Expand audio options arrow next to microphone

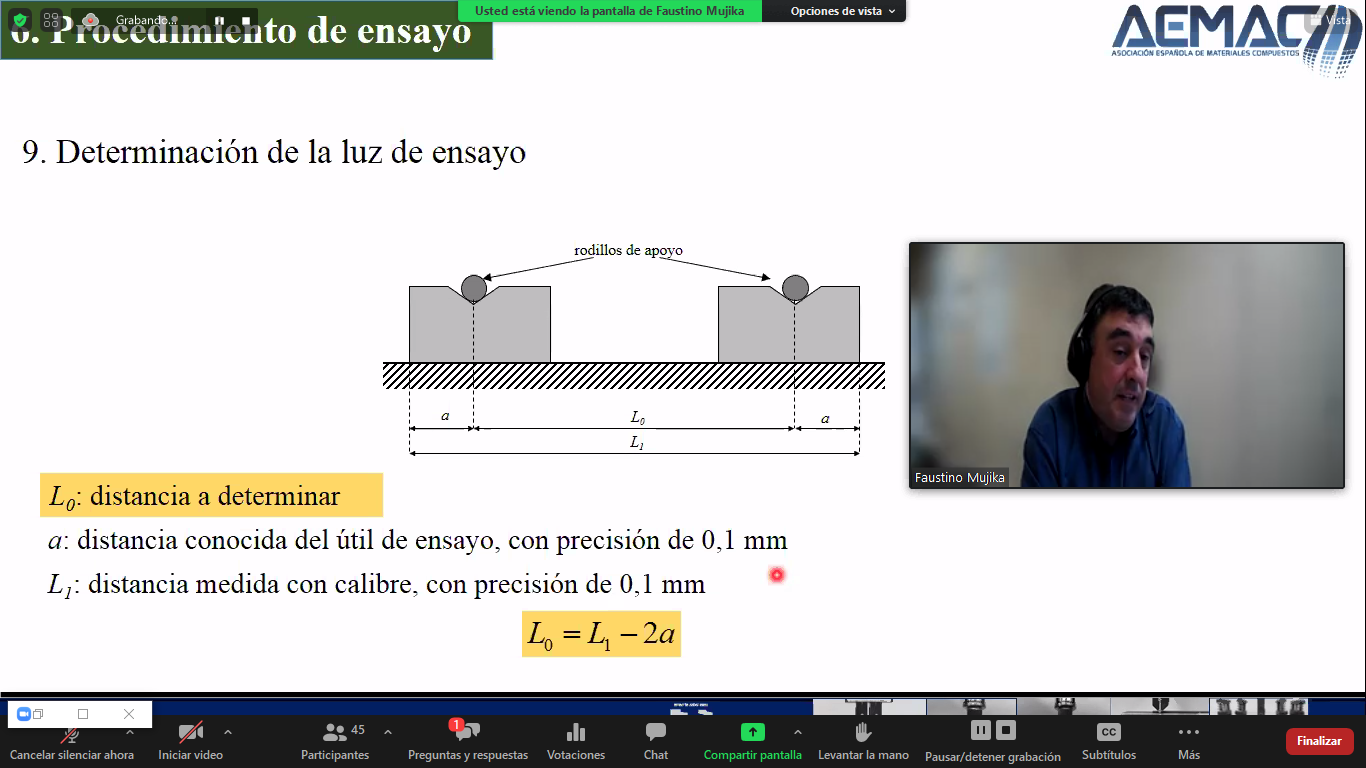coord(129,732)
